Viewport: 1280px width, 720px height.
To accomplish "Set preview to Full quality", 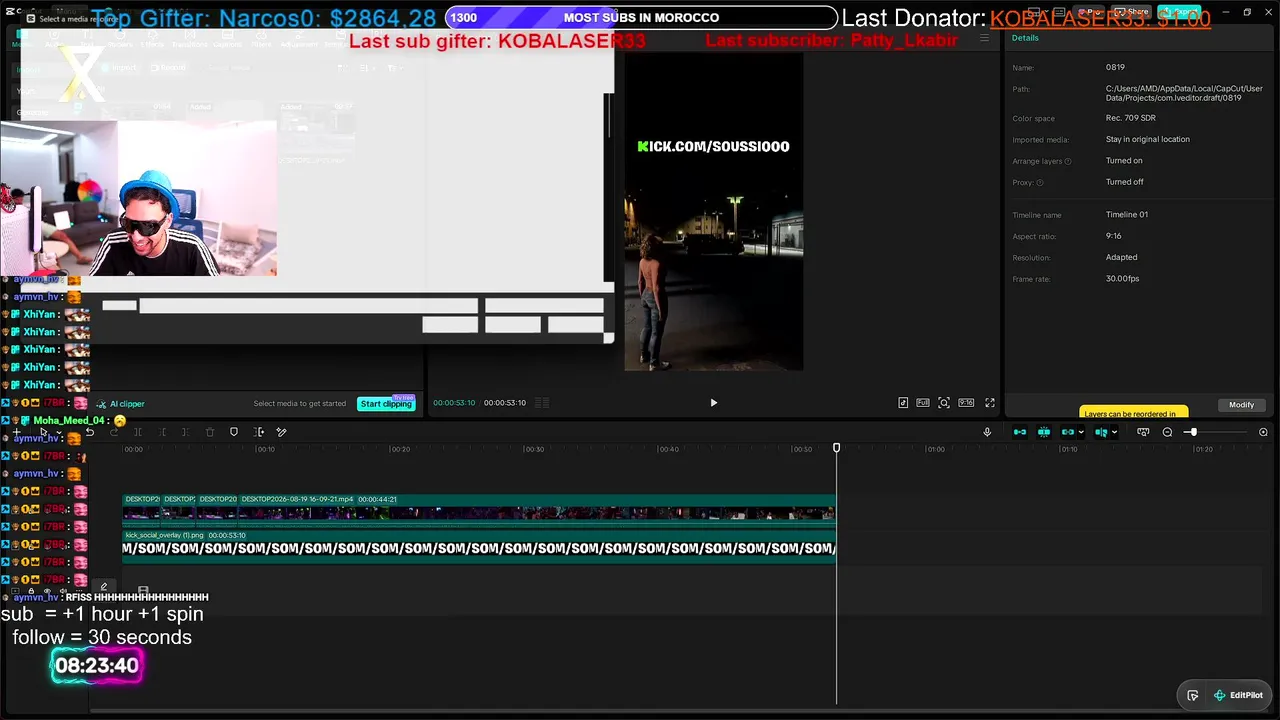I will coord(922,403).
